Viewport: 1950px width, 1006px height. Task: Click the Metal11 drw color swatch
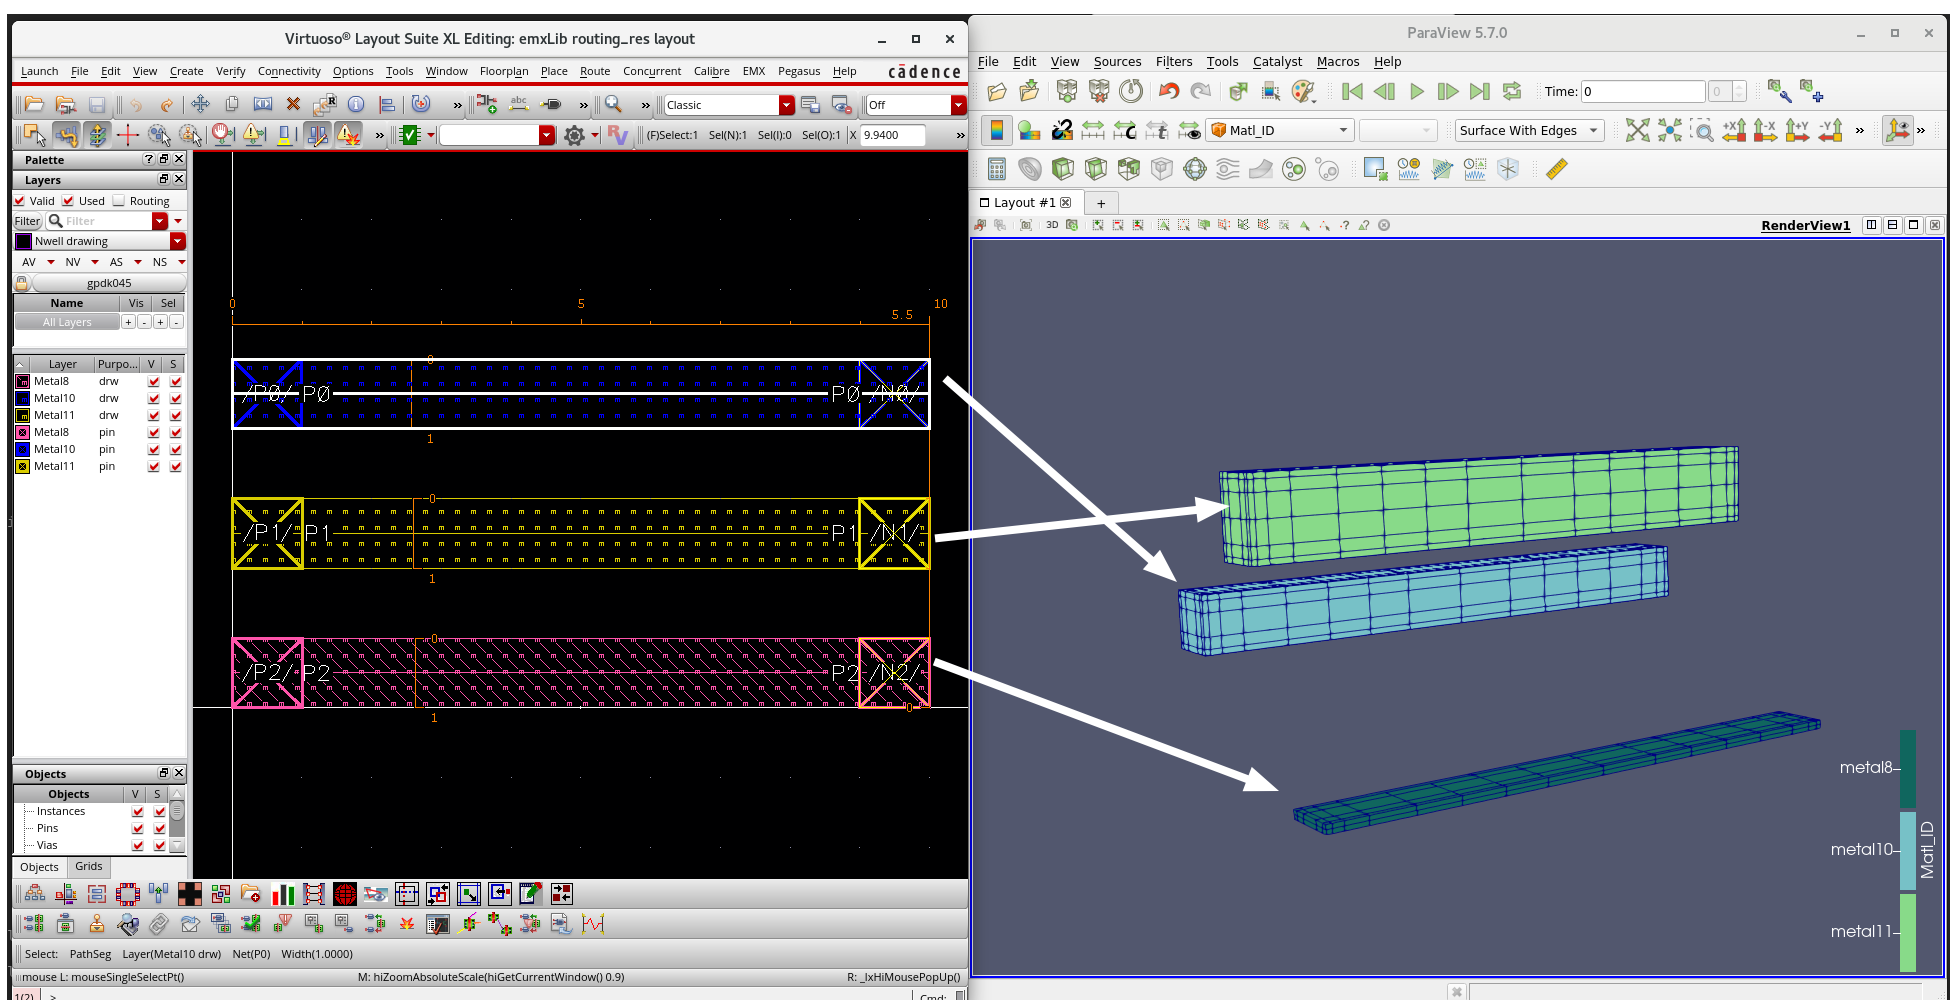(x=23, y=415)
